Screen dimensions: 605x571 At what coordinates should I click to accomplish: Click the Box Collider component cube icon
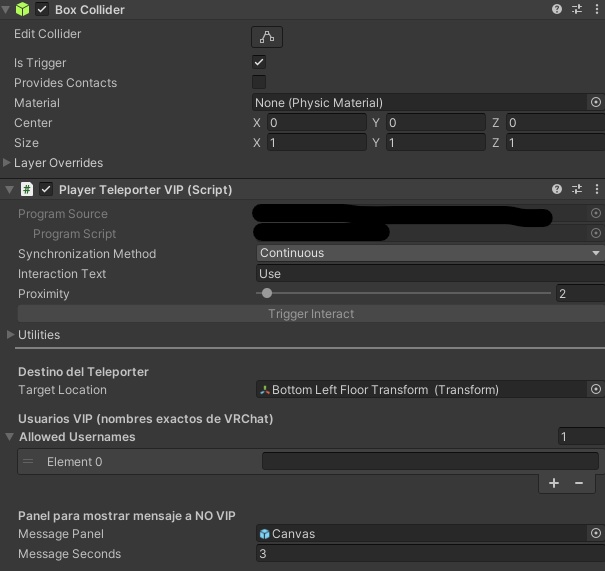(x=22, y=9)
